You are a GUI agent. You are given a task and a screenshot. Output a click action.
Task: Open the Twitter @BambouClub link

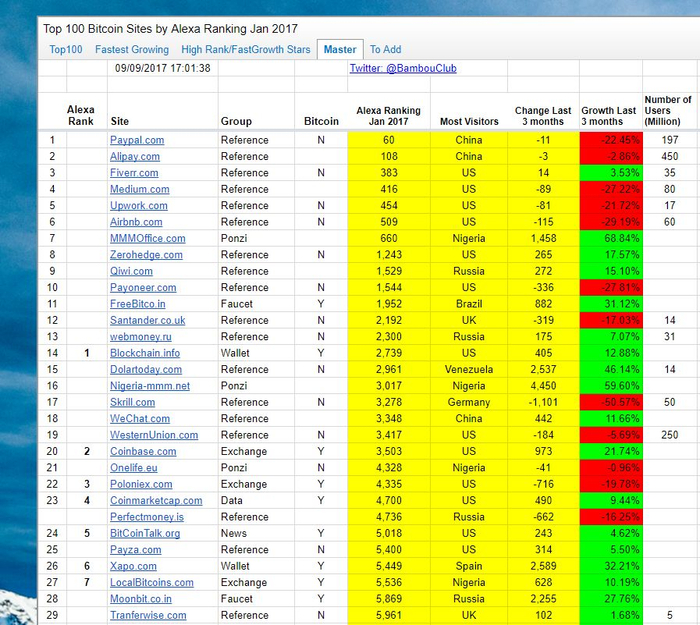pos(403,68)
